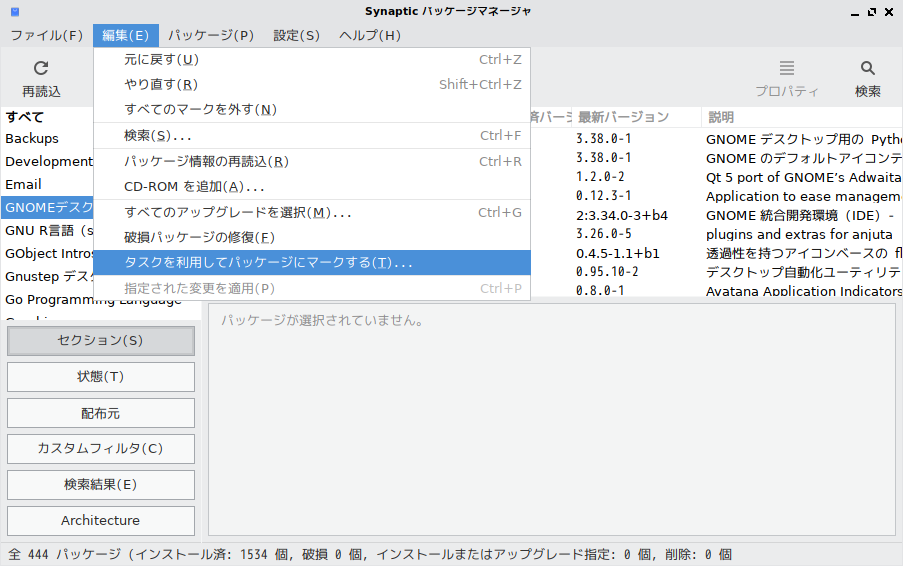Click description 'GNOME デスクトップ用の Pyth'
The image size is (903, 566).
[804, 140]
